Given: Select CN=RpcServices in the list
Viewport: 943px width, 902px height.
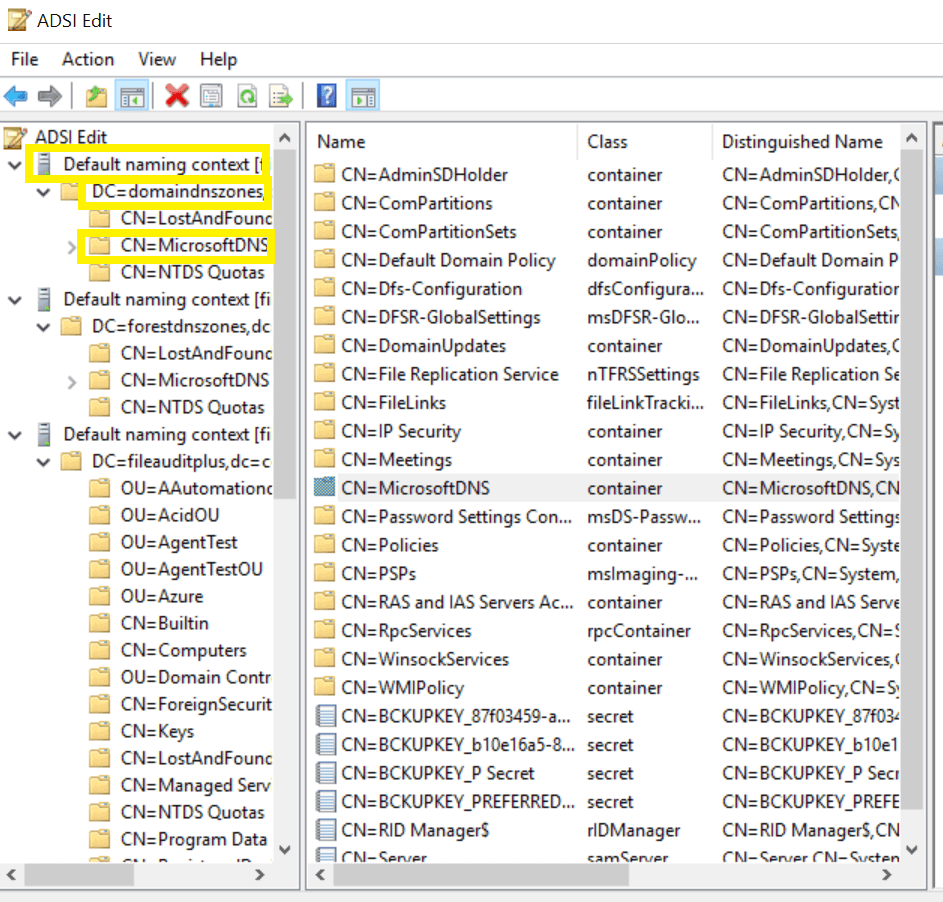Looking at the screenshot, I should [x=406, y=631].
